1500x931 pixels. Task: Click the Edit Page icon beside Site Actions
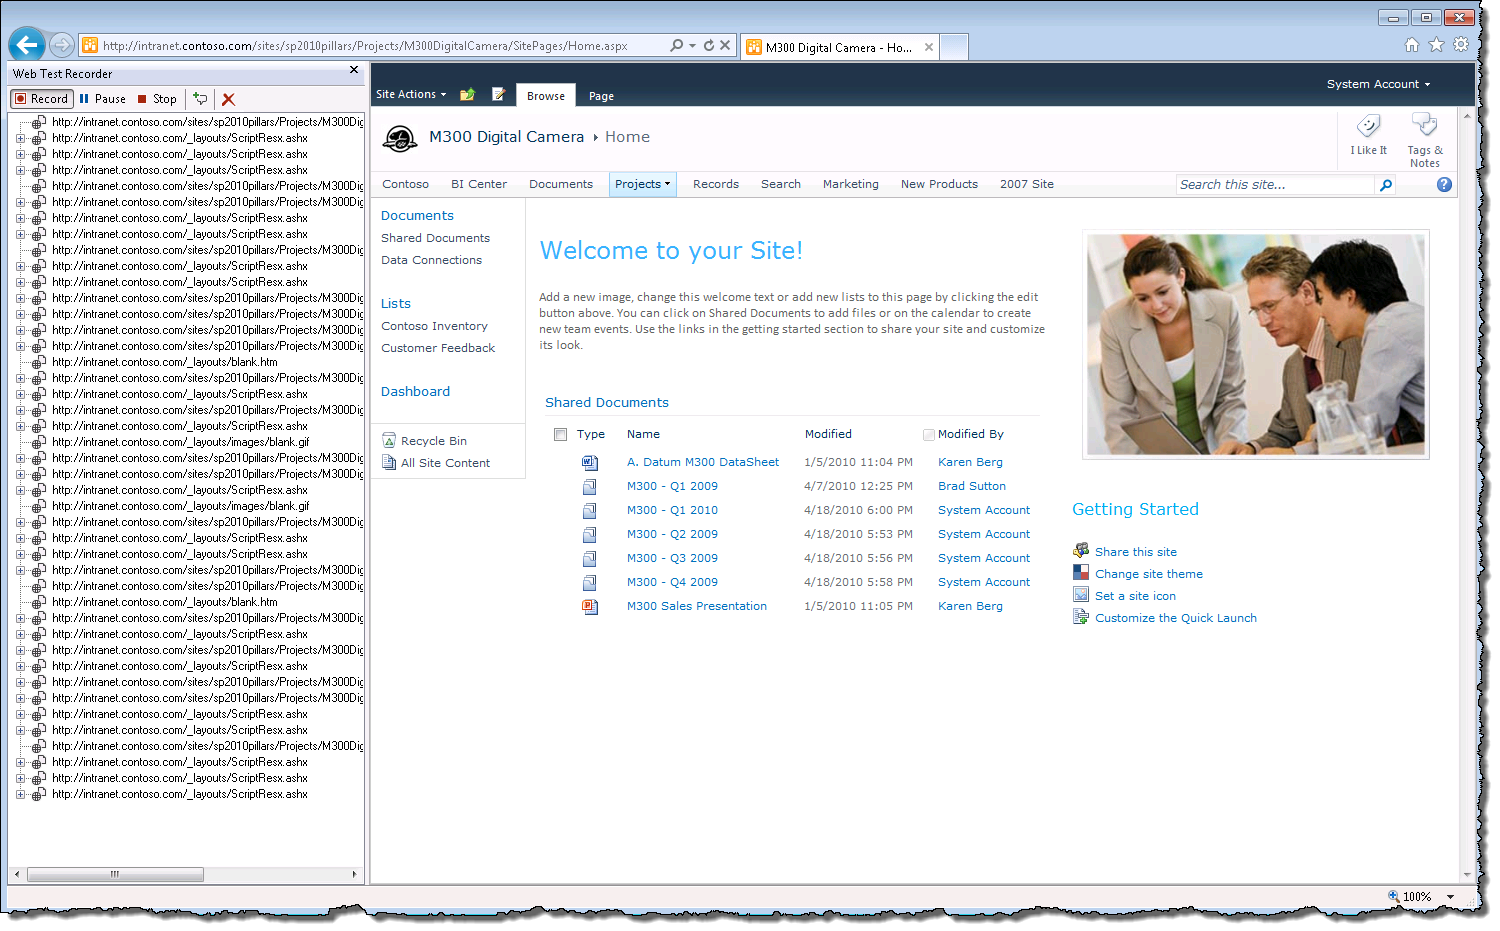498,95
